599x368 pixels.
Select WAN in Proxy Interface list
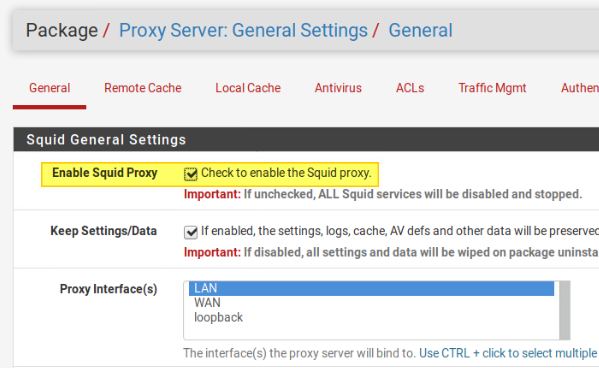pyautogui.click(x=371, y=303)
